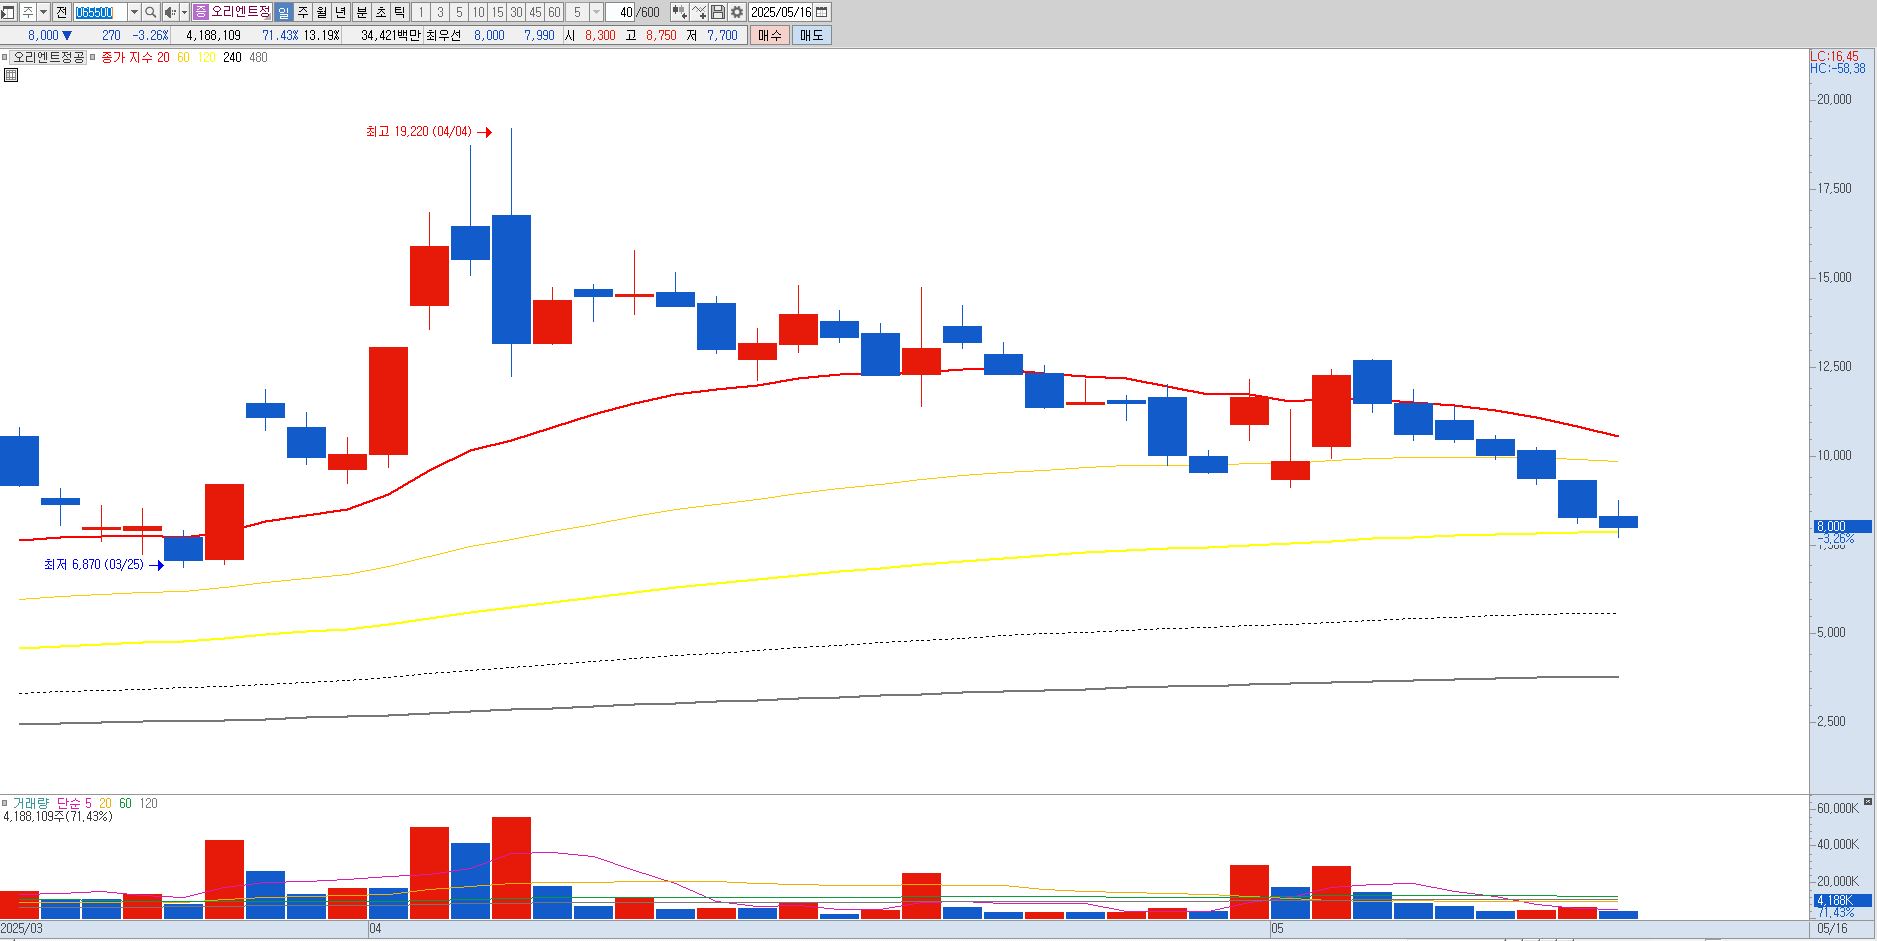Expand the 주 market type dropdown
This screenshot has height=941, width=1877.
(43, 12)
